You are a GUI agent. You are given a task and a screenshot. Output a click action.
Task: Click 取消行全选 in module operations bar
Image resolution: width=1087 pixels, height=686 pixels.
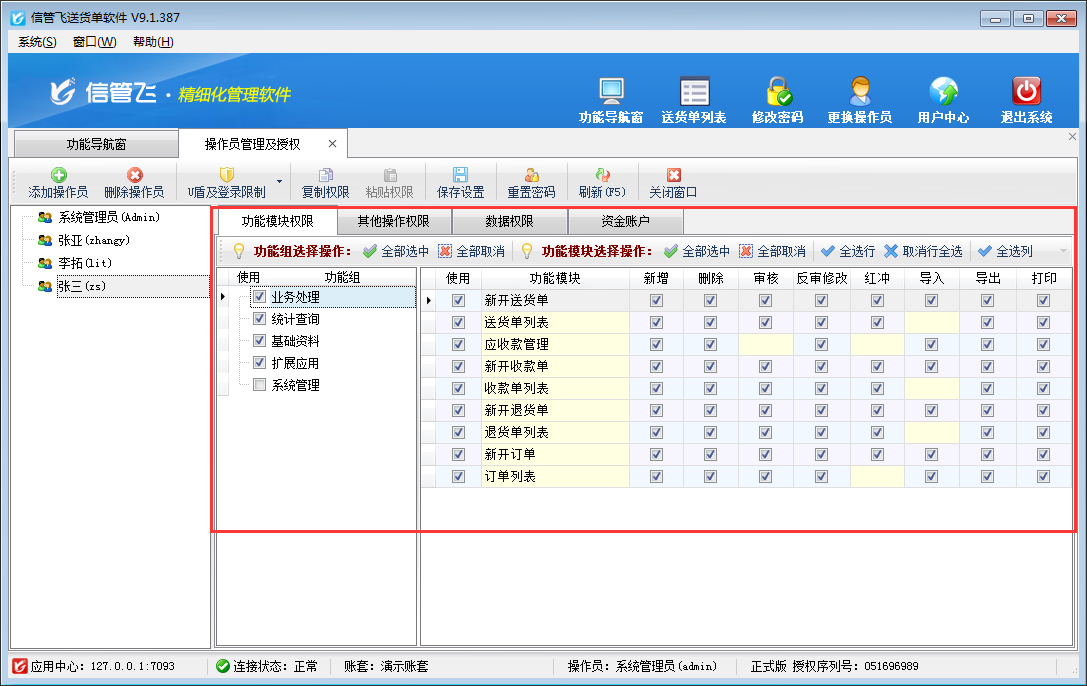[922, 251]
